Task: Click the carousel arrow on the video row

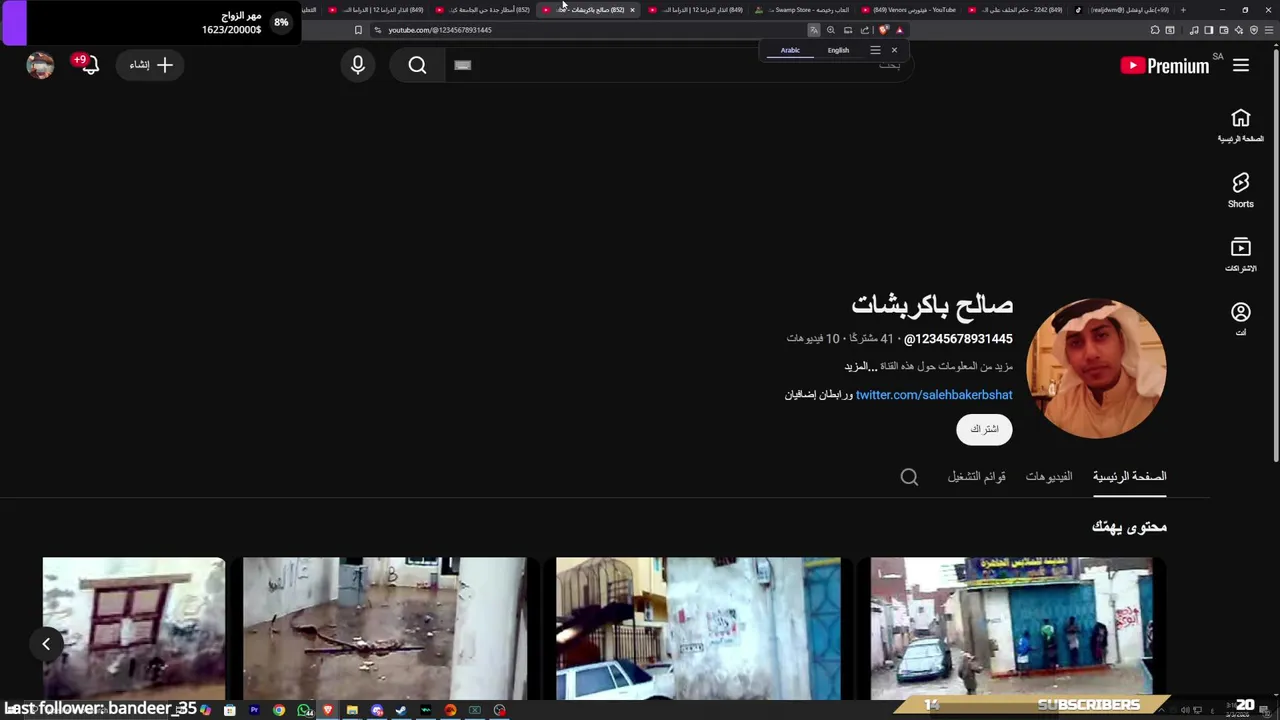Action: (46, 644)
